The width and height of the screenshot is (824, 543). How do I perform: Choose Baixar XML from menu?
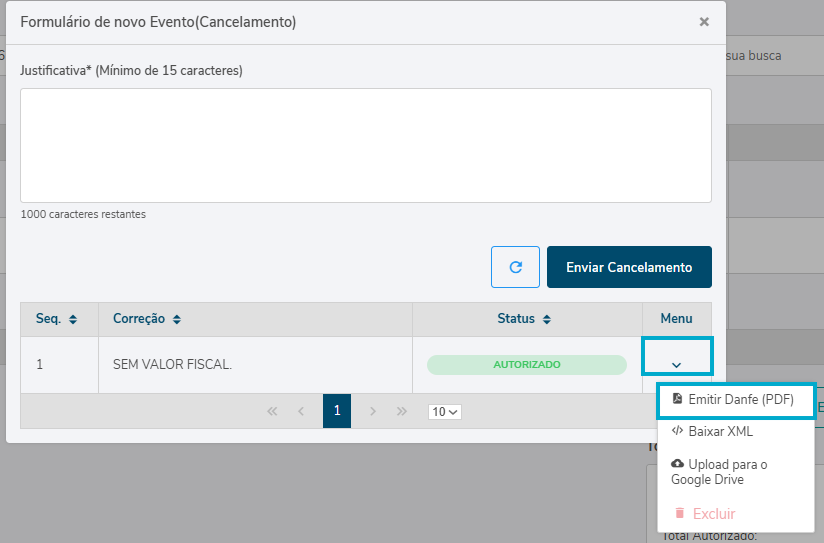point(720,432)
